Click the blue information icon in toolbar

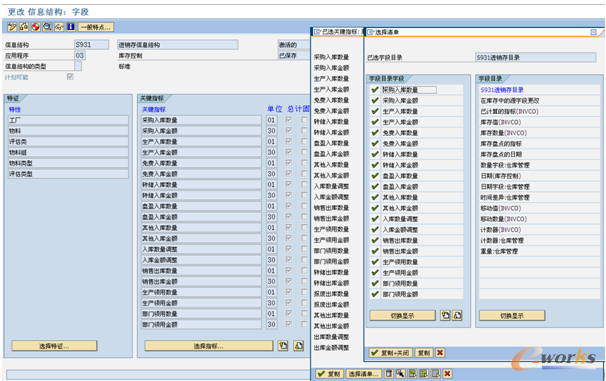[x=71, y=27]
